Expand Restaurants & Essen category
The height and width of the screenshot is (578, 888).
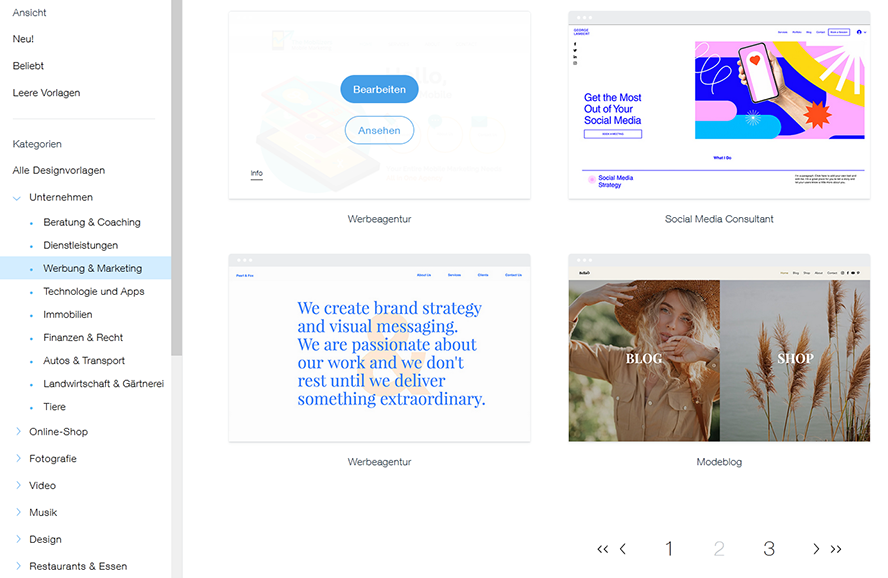(17, 566)
